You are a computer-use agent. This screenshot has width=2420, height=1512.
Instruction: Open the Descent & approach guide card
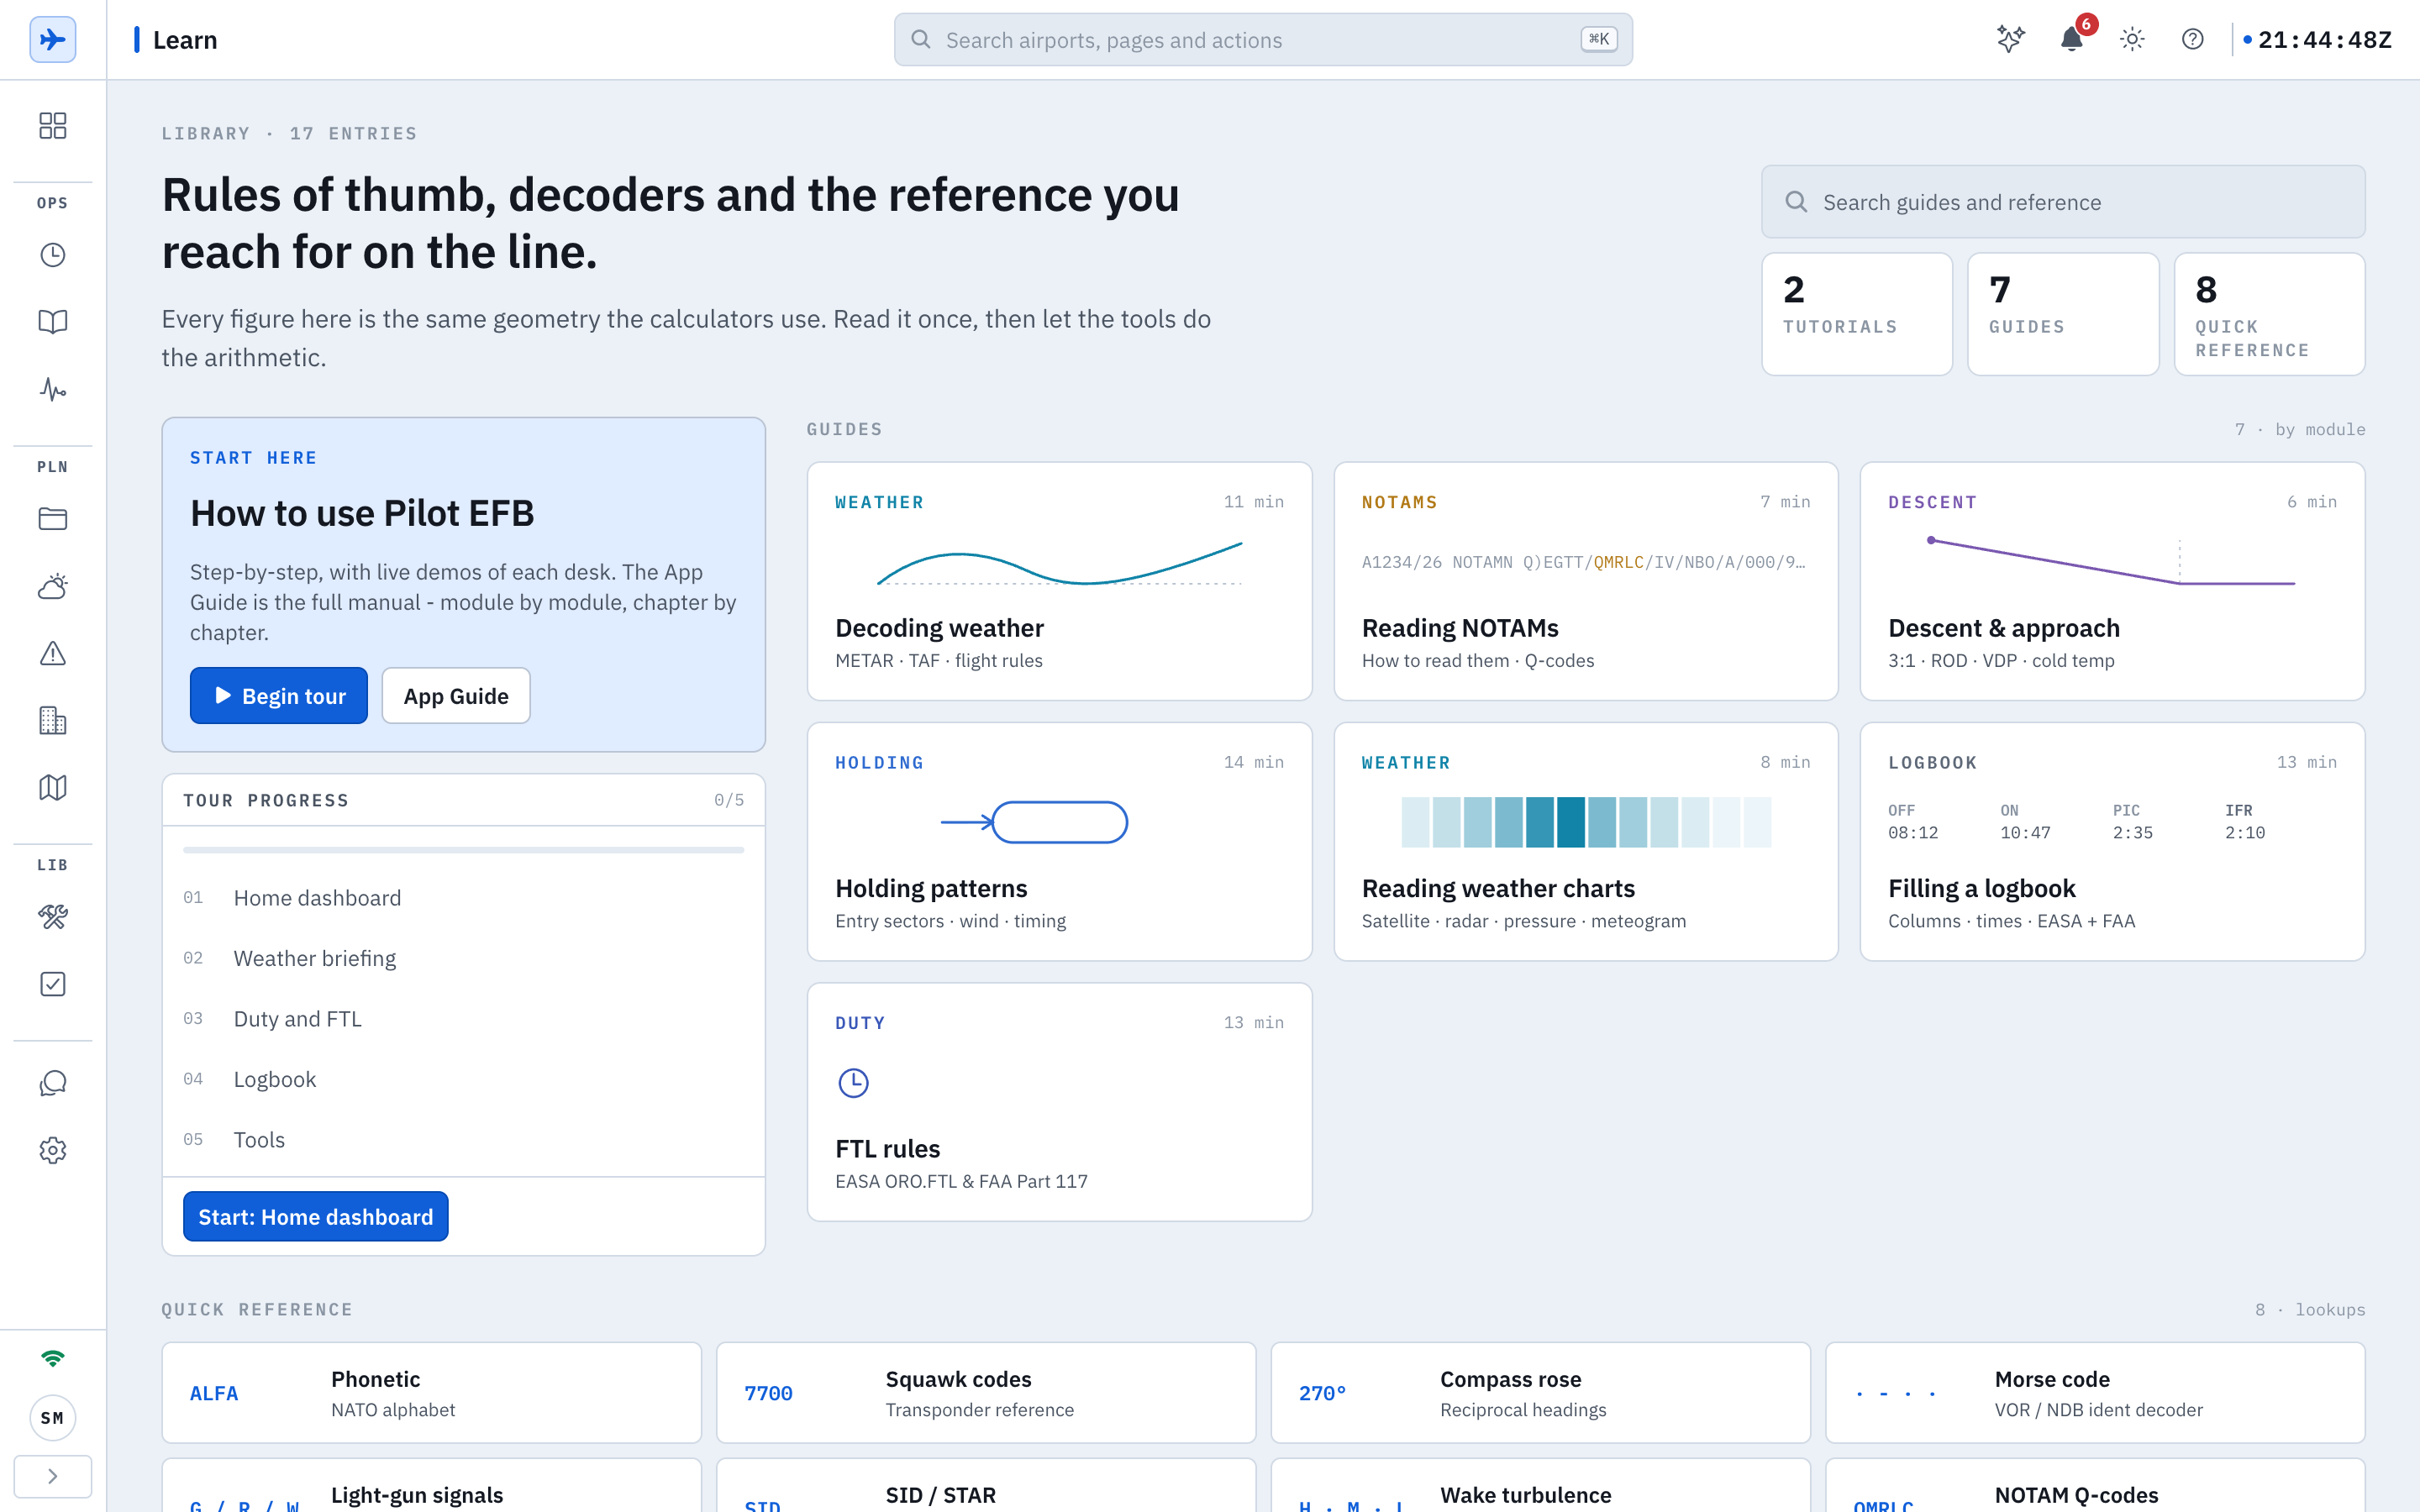tap(2112, 581)
